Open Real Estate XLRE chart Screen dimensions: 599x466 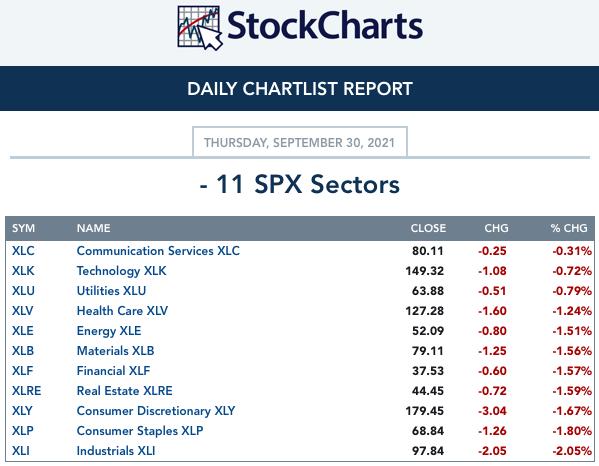[x=125, y=391]
